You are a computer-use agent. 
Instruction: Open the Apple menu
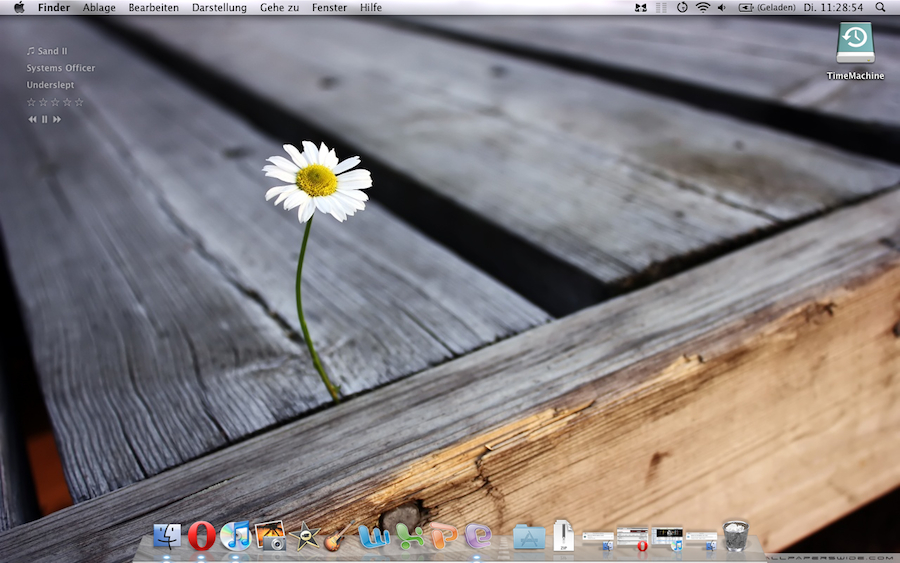click(x=20, y=7)
